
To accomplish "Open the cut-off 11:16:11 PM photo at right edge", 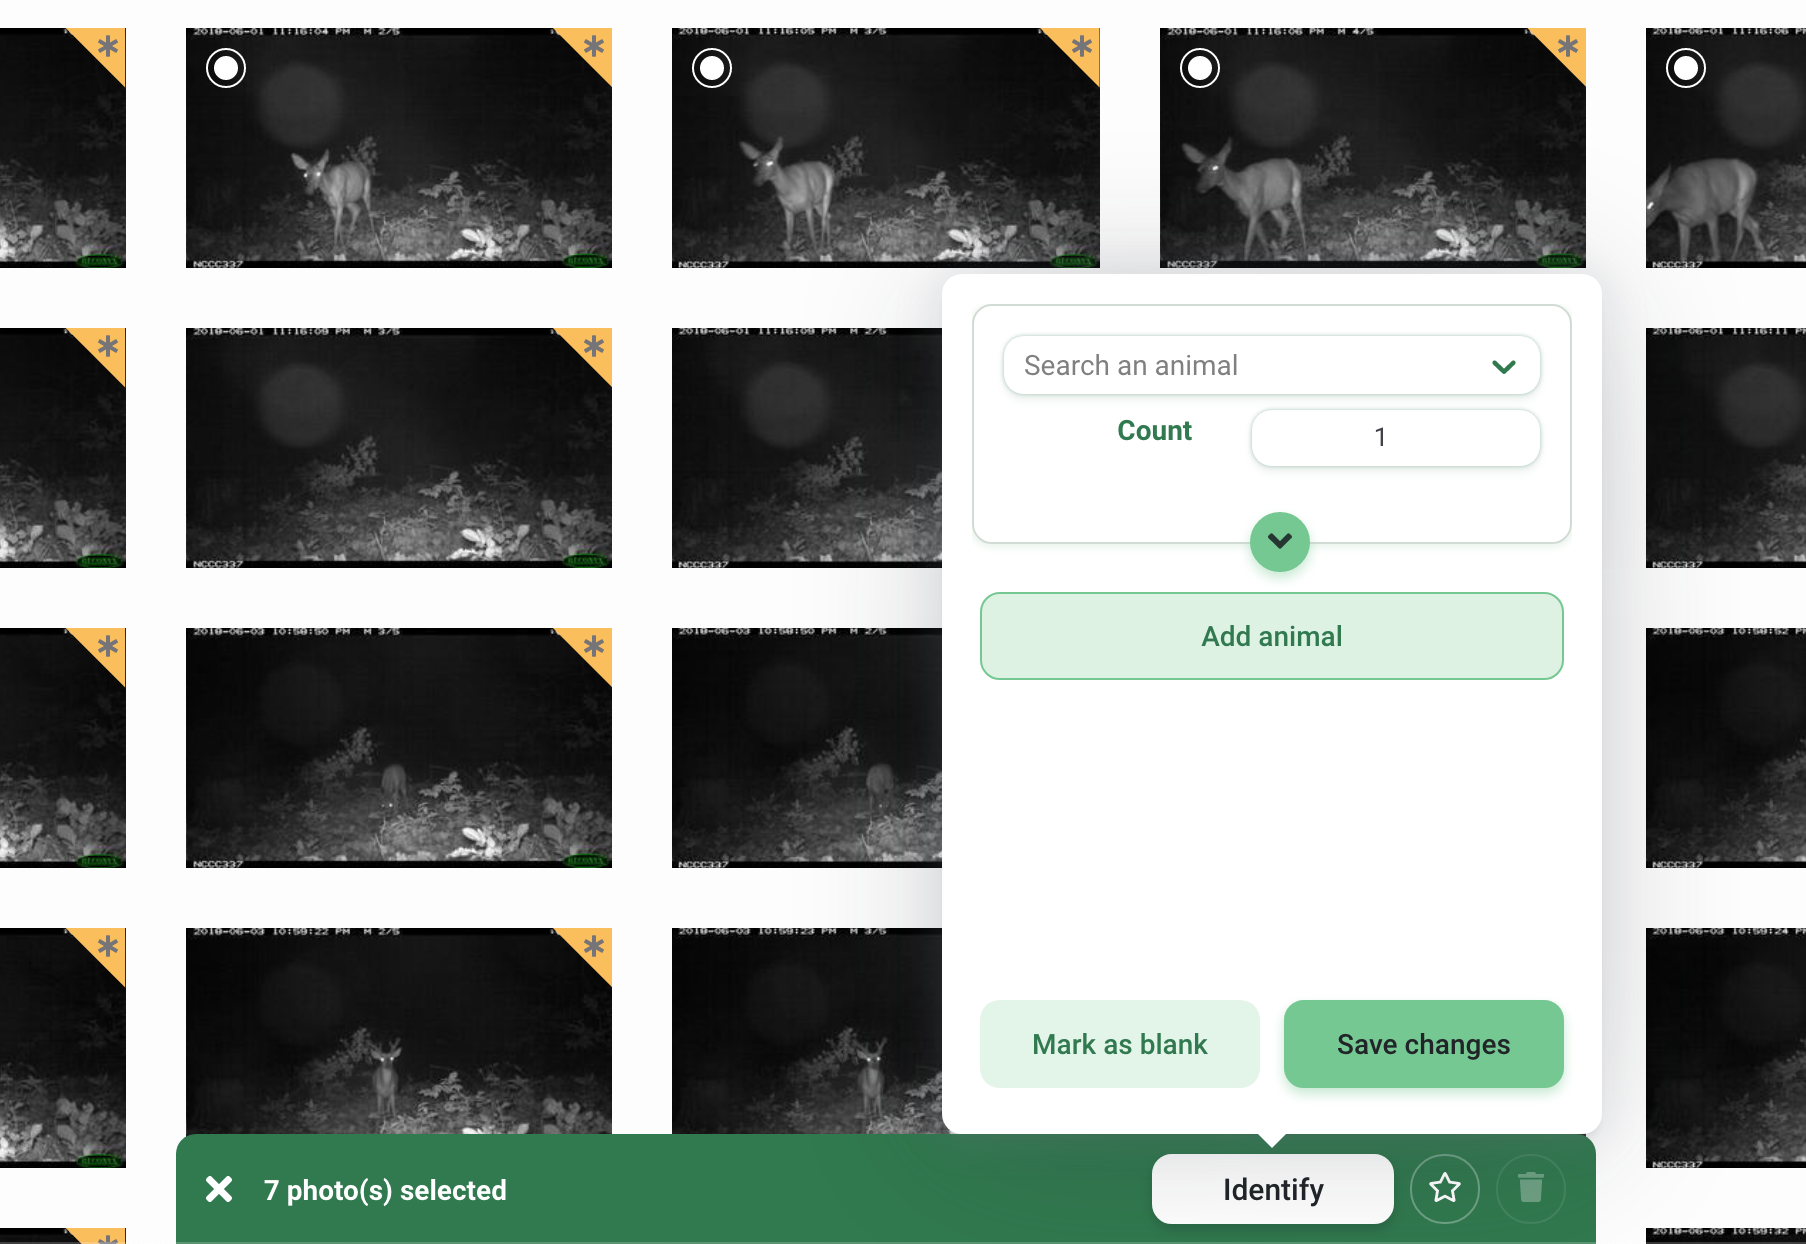I will click(1726, 448).
